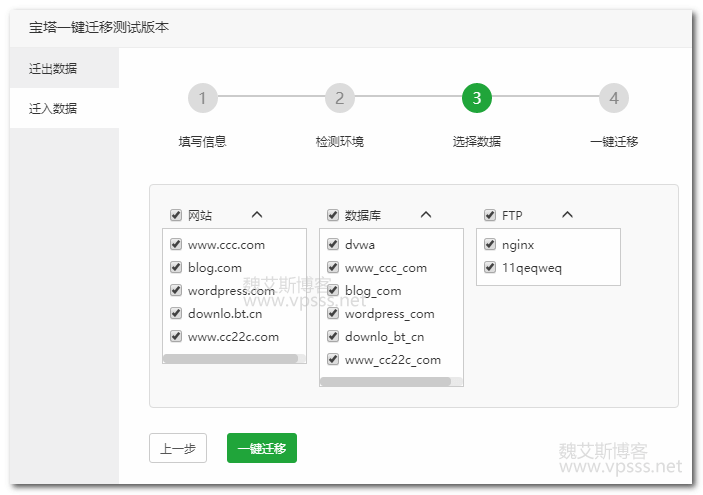Uncheck the dvwa database
This screenshot has height=495, width=703.
pos(333,244)
